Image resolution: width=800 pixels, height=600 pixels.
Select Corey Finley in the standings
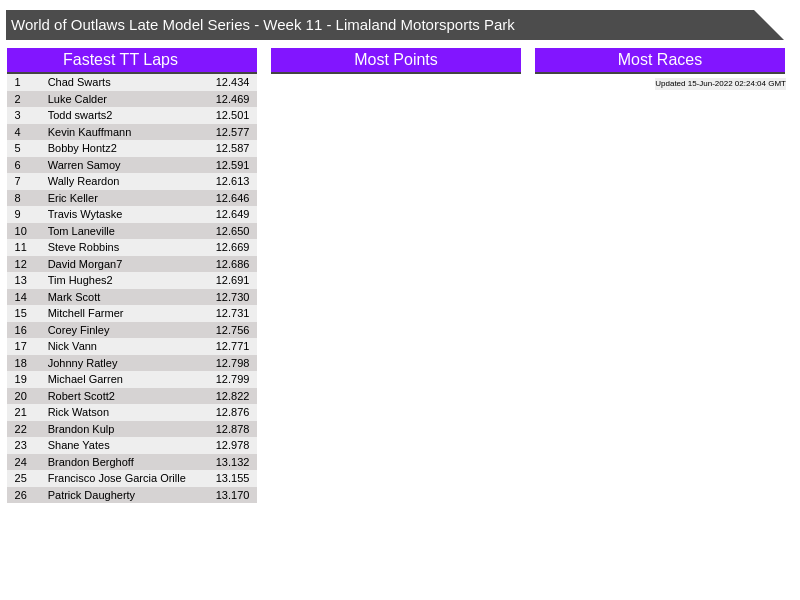(78, 330)
